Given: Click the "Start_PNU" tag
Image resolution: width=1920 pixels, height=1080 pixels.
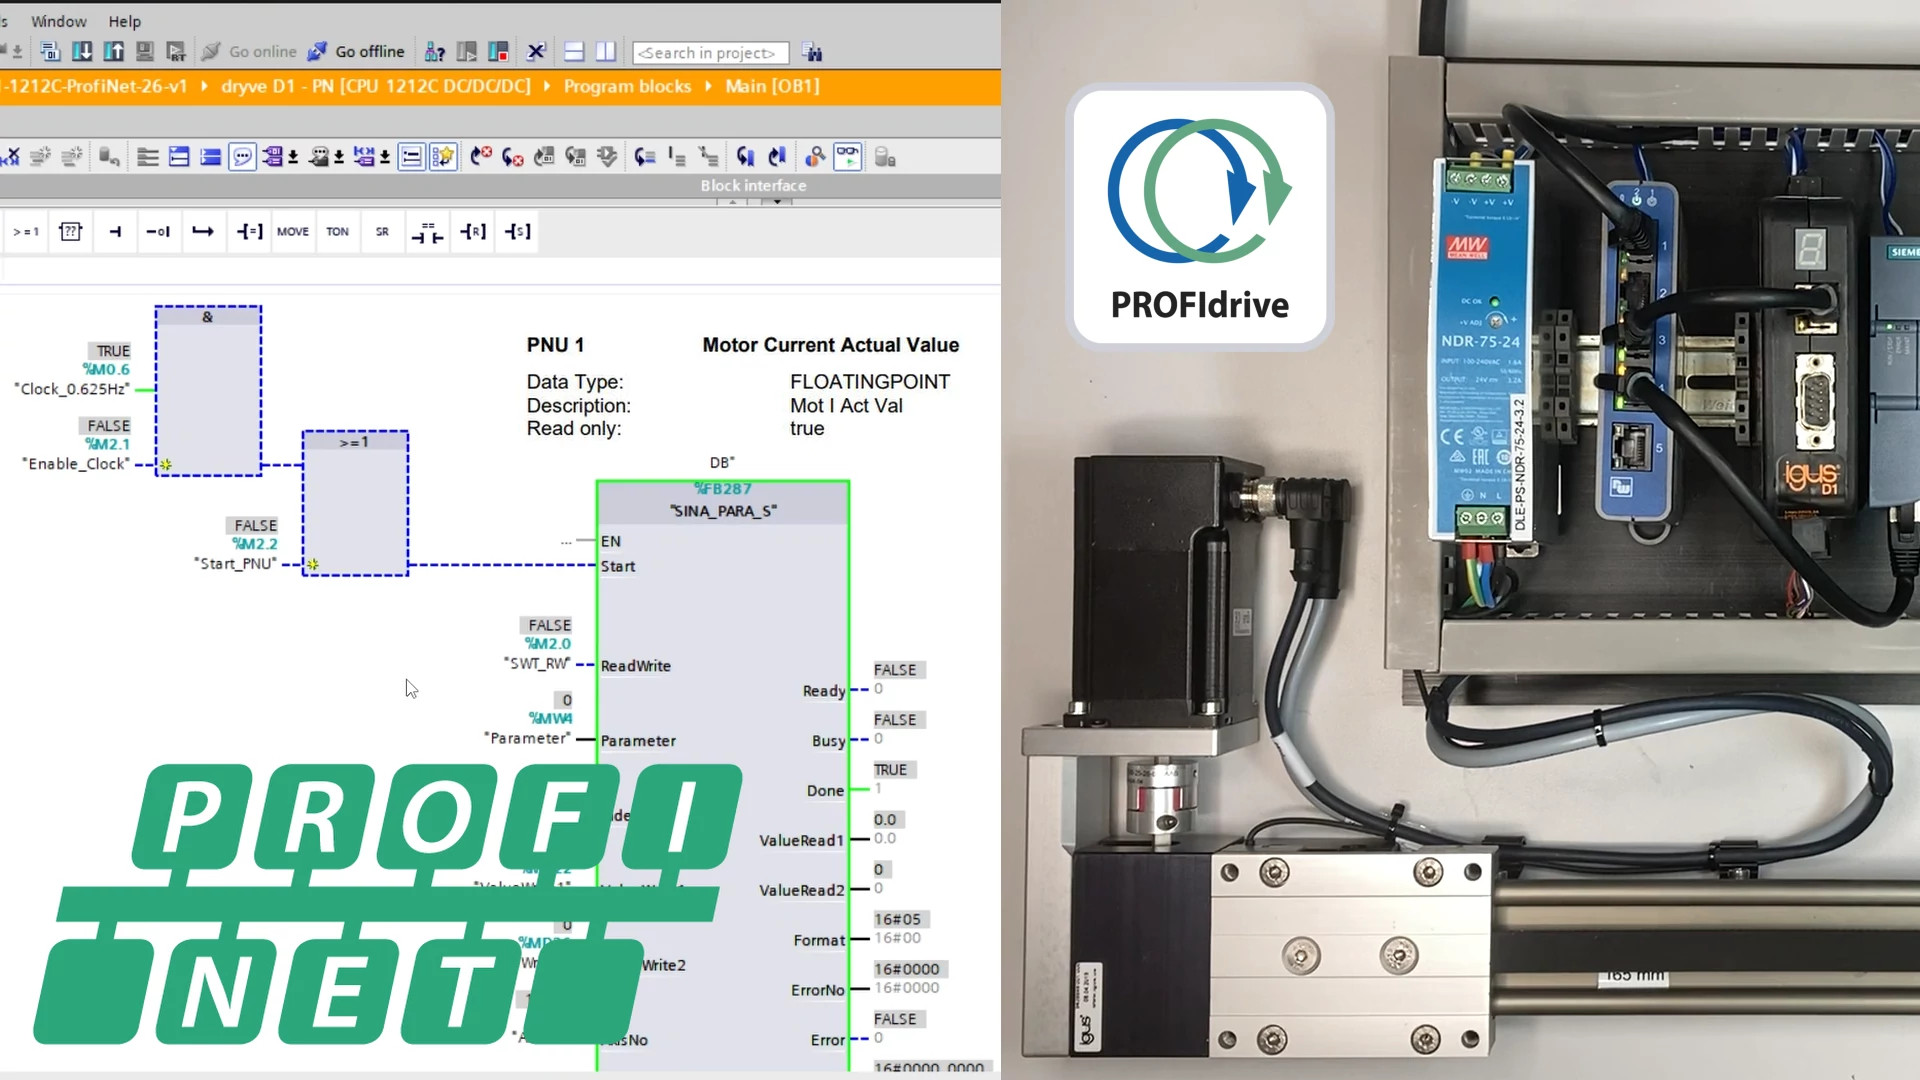Looking at the screenshot, I should click(235, 564).
